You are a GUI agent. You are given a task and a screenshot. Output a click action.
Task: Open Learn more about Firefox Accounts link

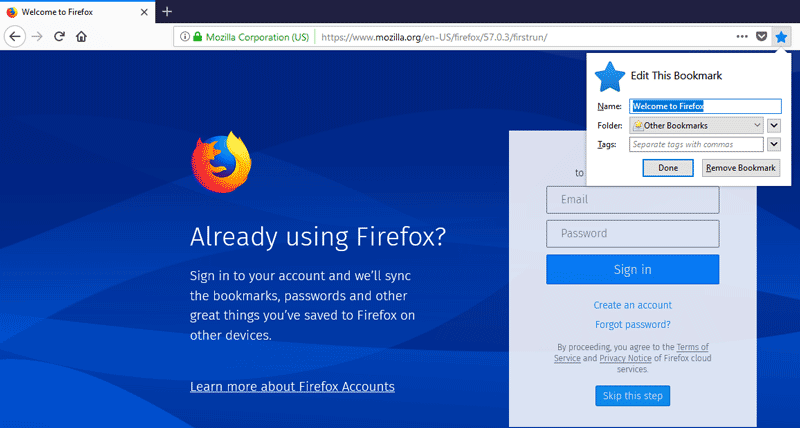292,387
